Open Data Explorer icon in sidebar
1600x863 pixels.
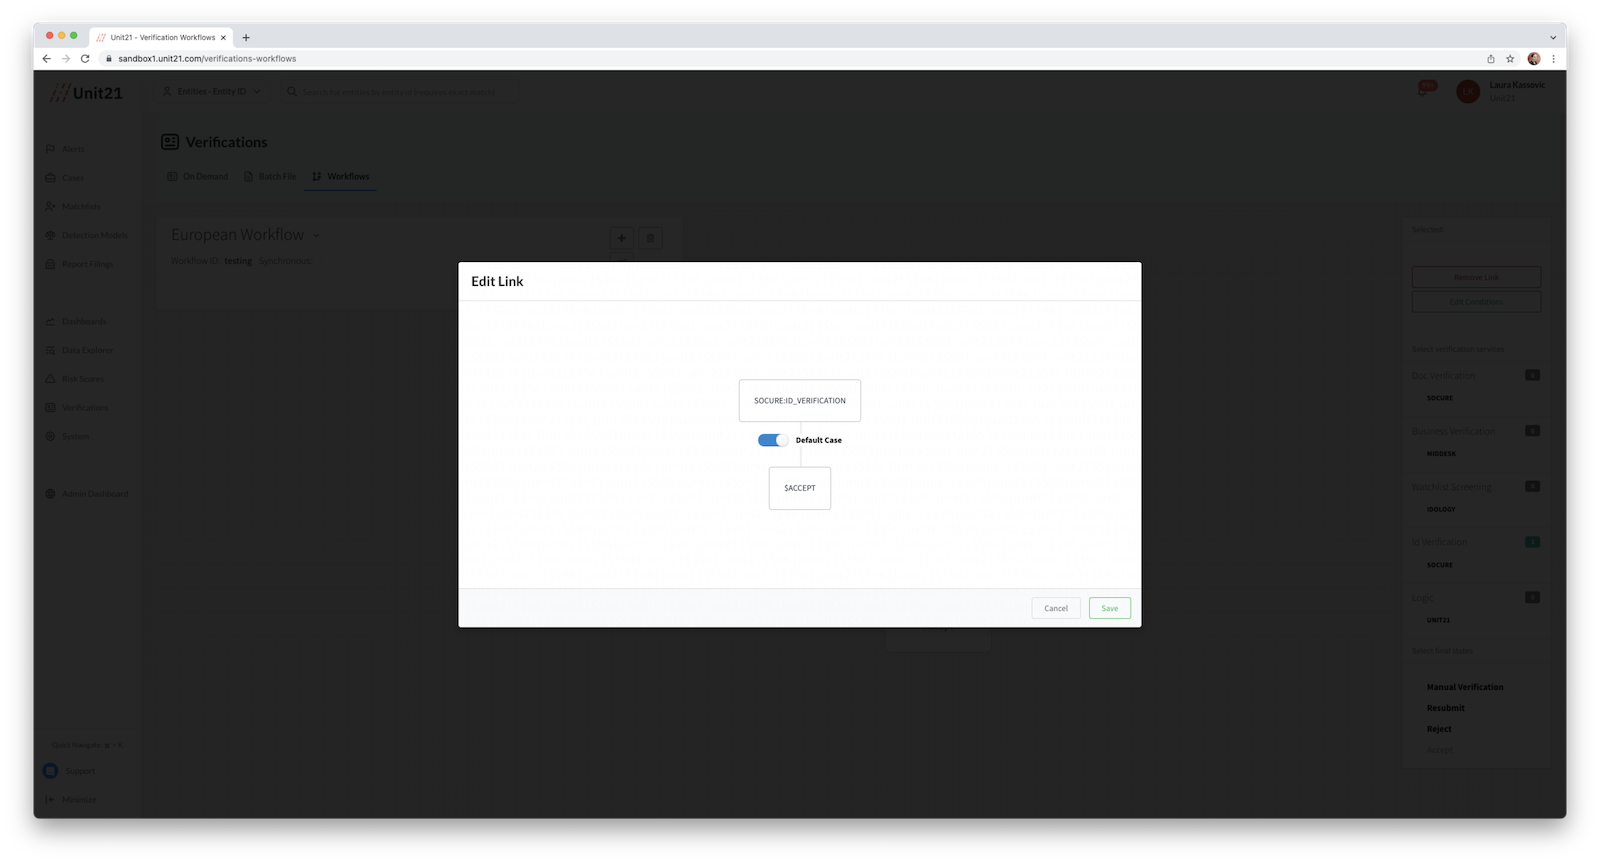point(50,350)
